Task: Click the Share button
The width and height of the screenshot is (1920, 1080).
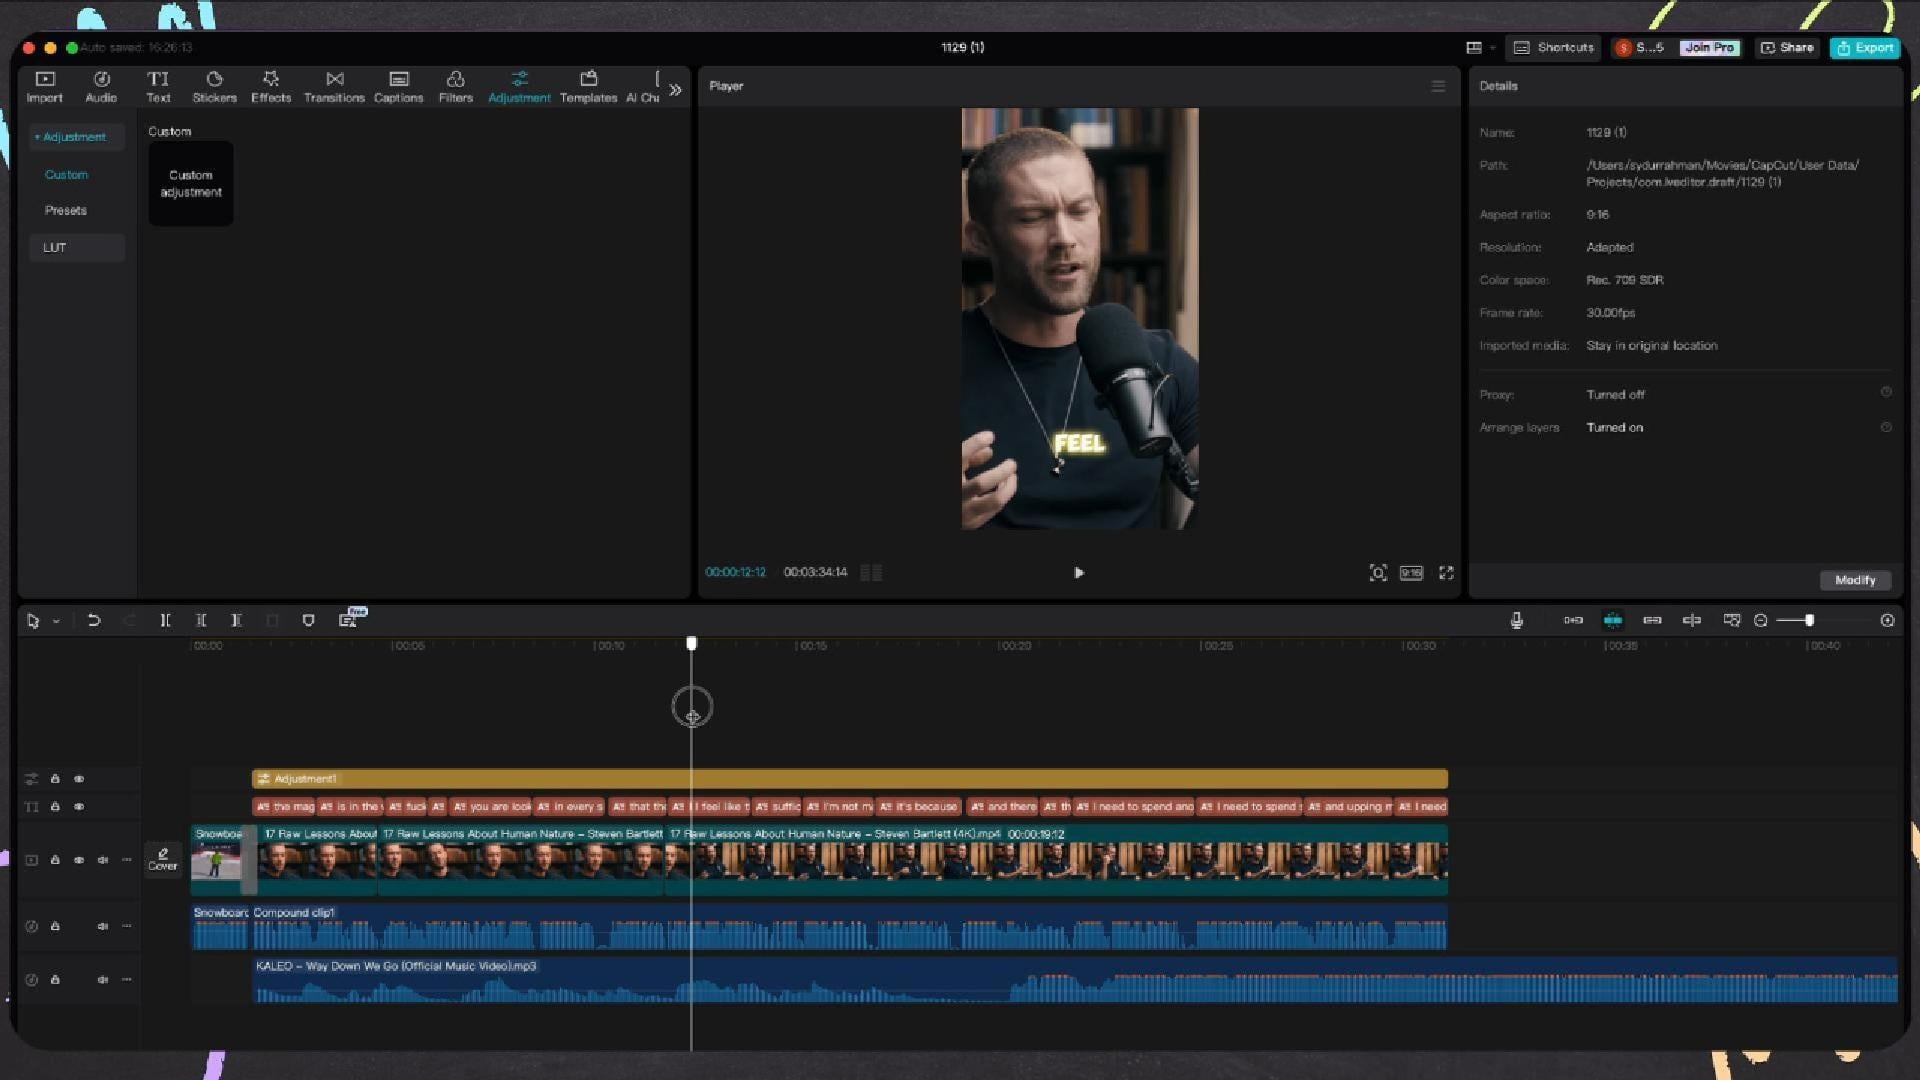Action: 1787,48
